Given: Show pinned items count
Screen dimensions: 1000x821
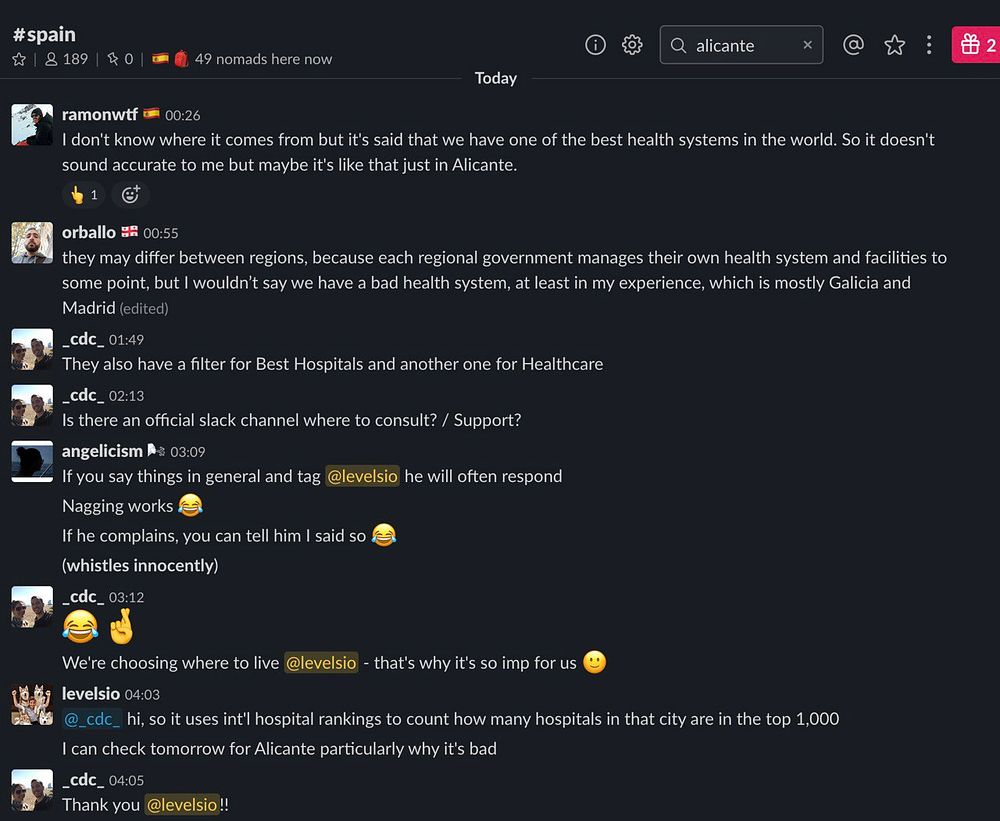Looking at the screenshot, I should tap(121, 59).
